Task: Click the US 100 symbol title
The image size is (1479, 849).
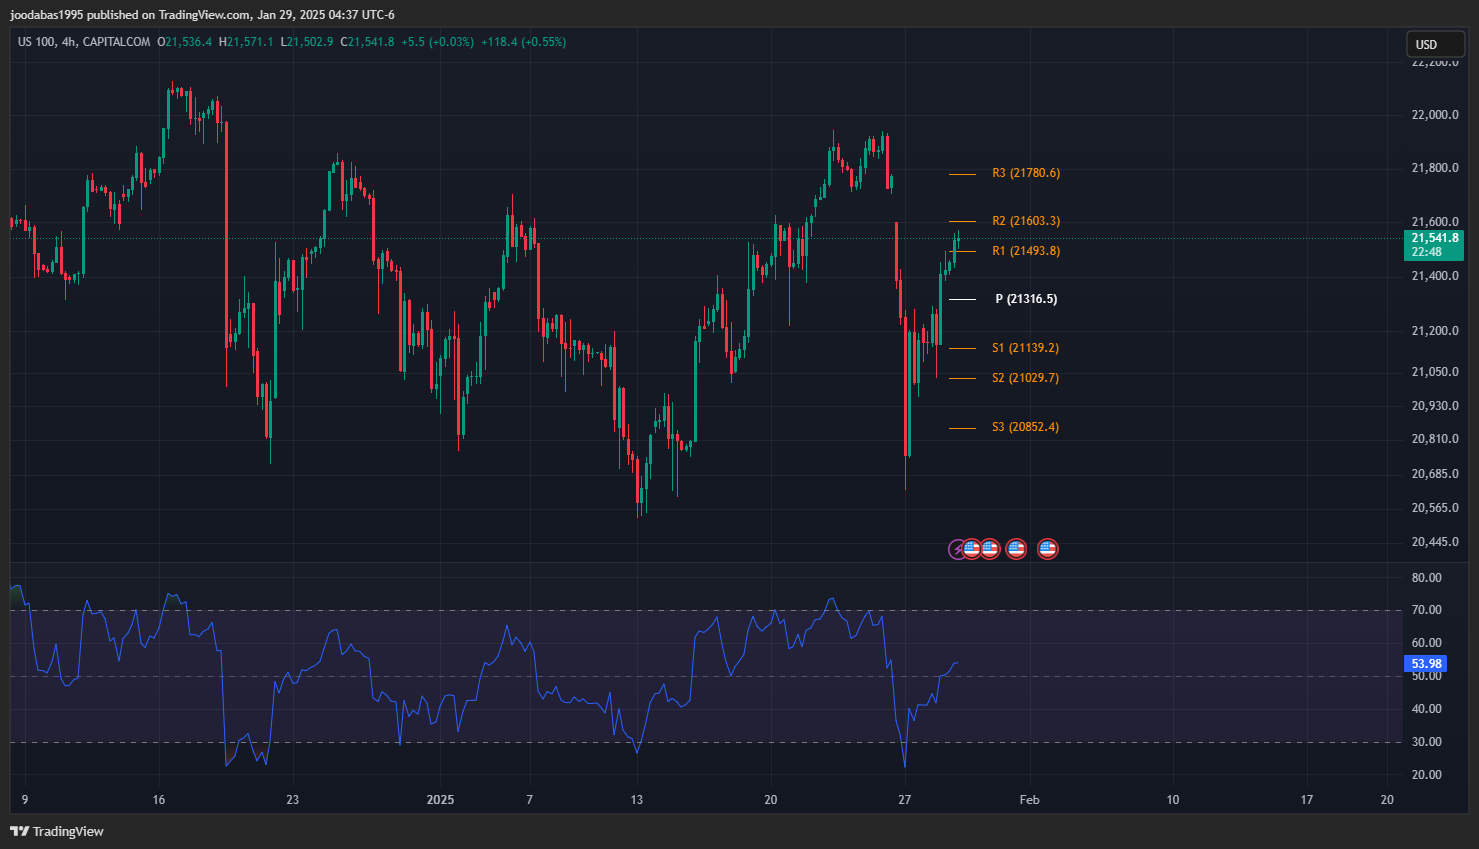Action: pos(36,42)
